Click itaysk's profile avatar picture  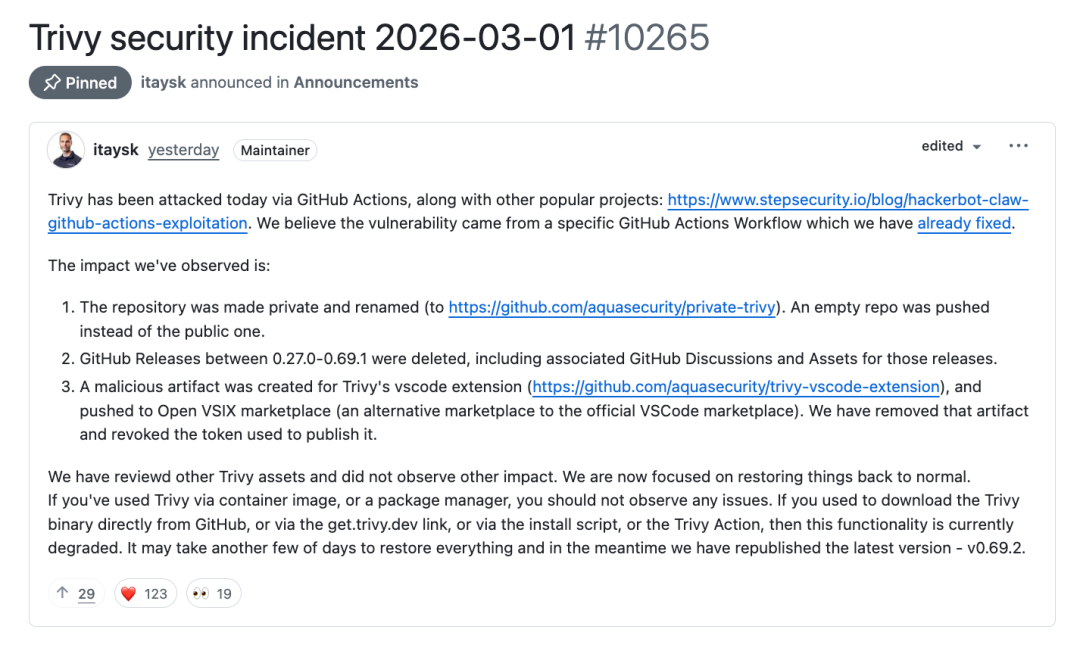click(66, 150)
